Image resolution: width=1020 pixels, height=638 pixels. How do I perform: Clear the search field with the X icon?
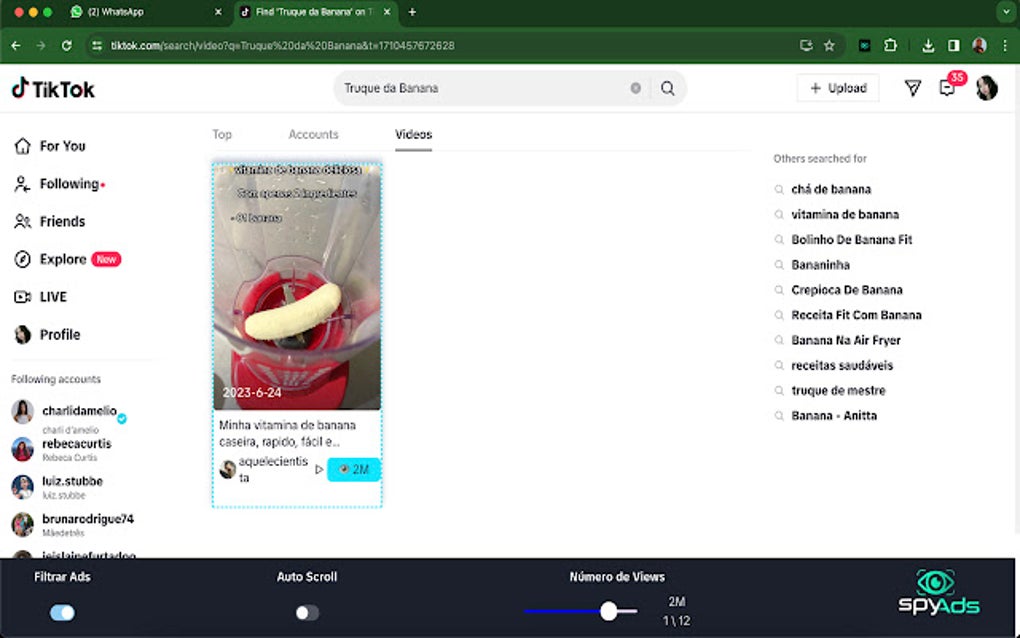tap(636, 88)
